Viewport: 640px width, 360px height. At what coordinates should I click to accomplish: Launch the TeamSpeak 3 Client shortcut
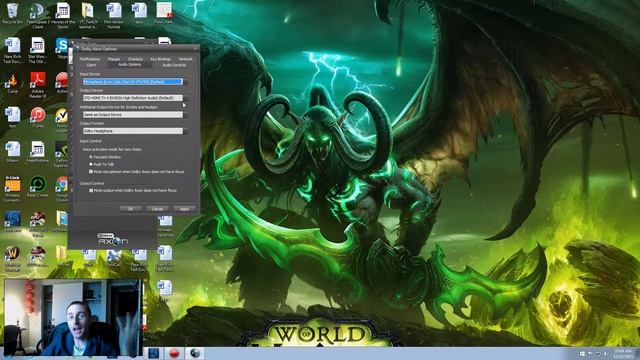[38, 16]
